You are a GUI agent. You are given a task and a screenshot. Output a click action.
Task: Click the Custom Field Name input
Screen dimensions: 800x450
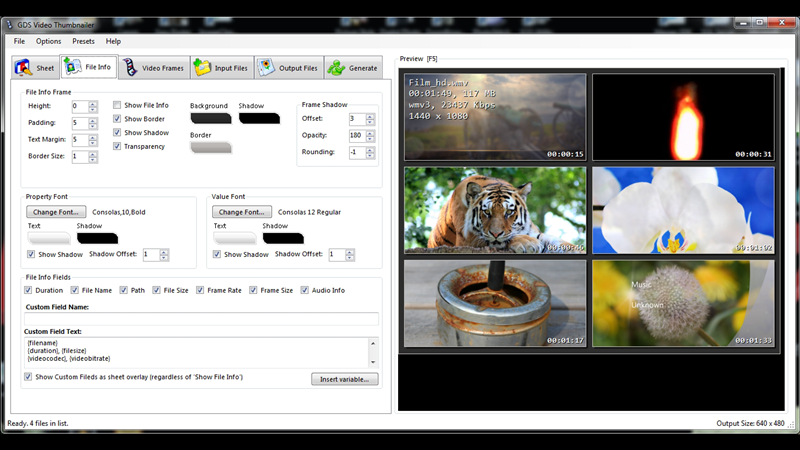201,319
